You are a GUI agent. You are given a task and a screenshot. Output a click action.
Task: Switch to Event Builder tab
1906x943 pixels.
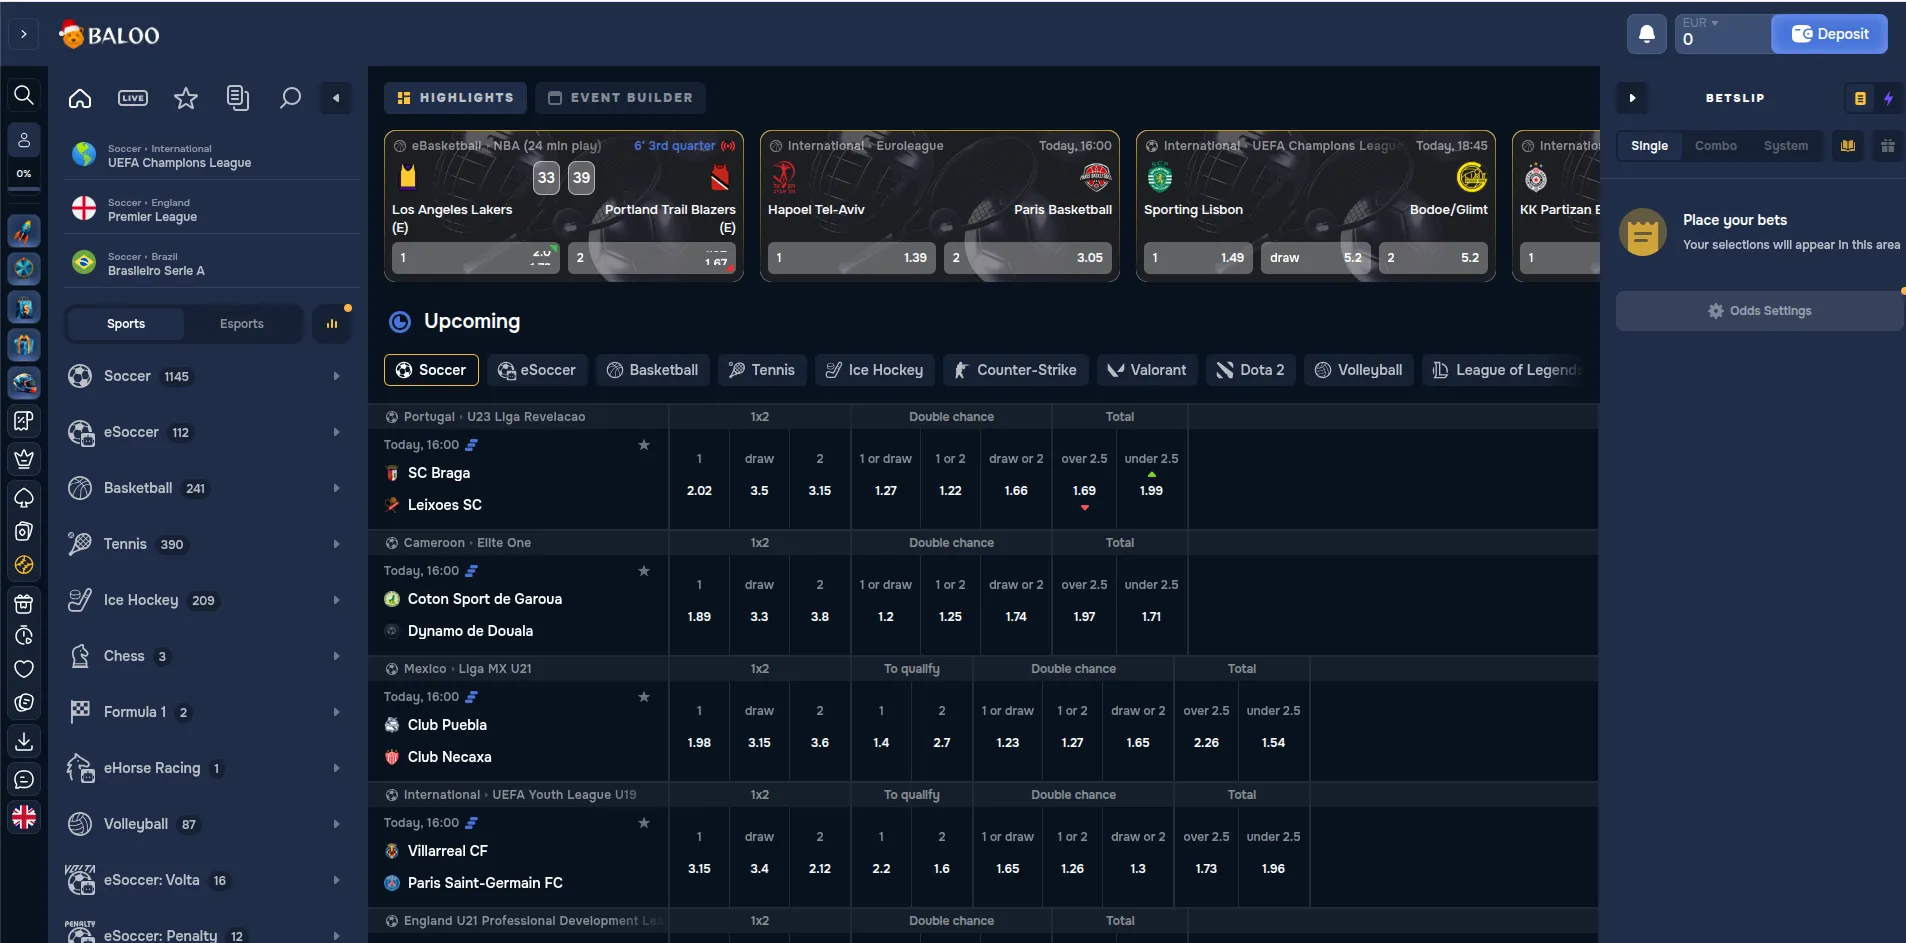pos(621,98)
